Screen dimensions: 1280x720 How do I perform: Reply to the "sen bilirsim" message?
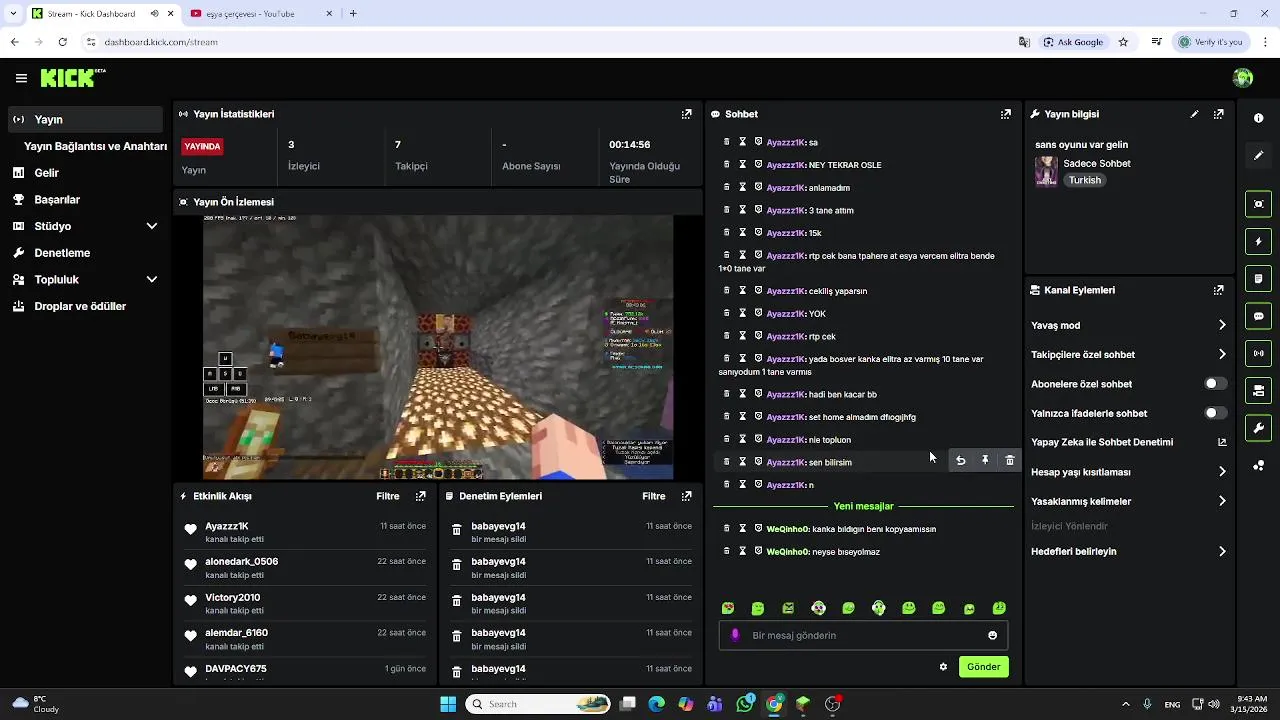coord(960,460)
